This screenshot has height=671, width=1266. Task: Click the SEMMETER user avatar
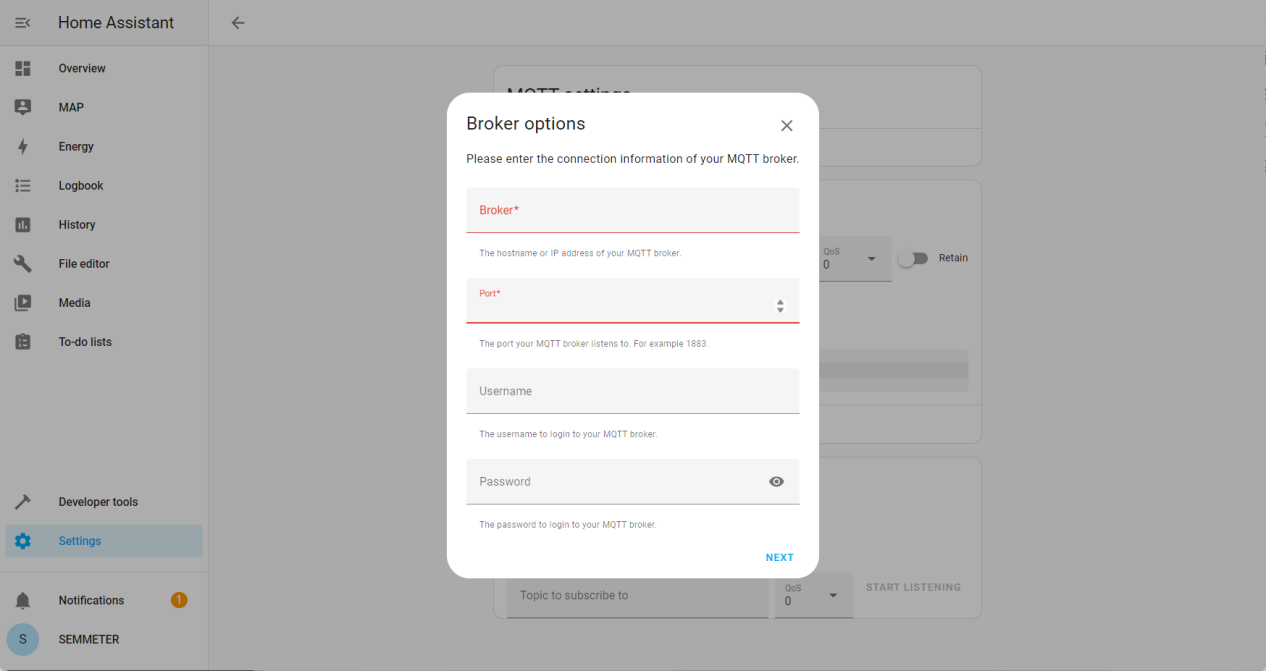click(x=23, y=639)
